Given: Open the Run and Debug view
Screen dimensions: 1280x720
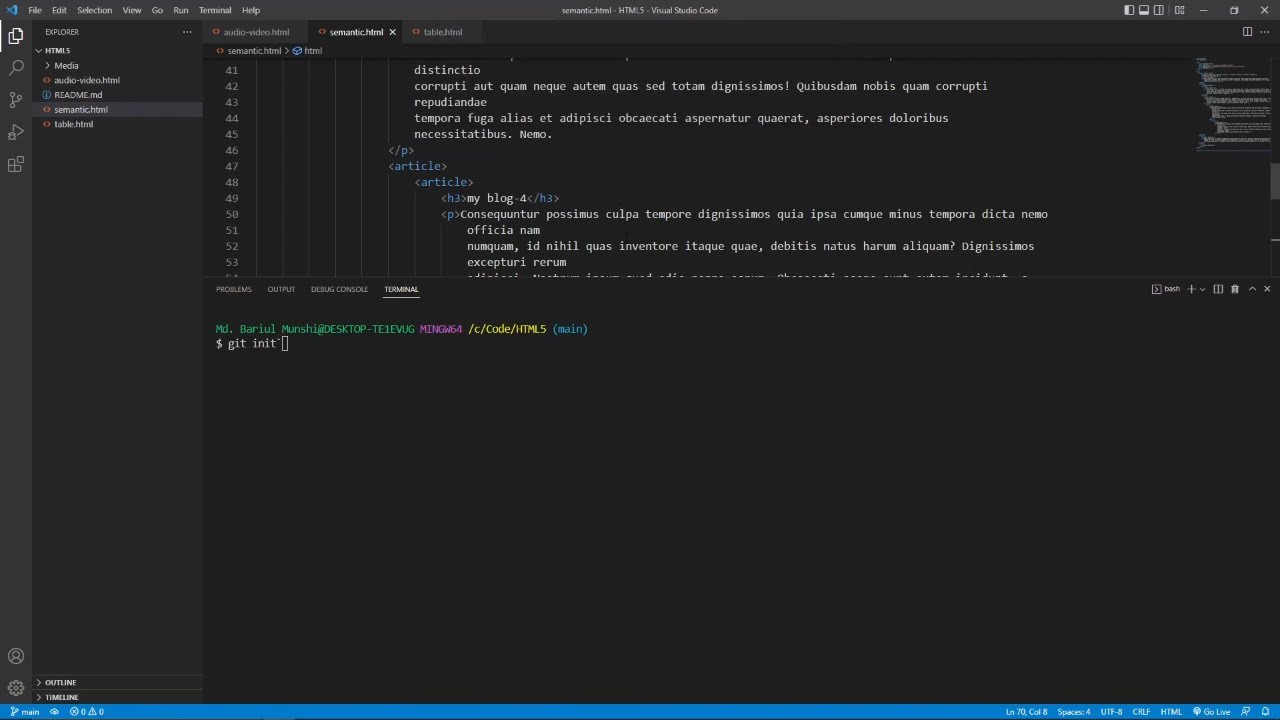Looking at the screenshot, I should pyautogui.click(x=16, y=132).
